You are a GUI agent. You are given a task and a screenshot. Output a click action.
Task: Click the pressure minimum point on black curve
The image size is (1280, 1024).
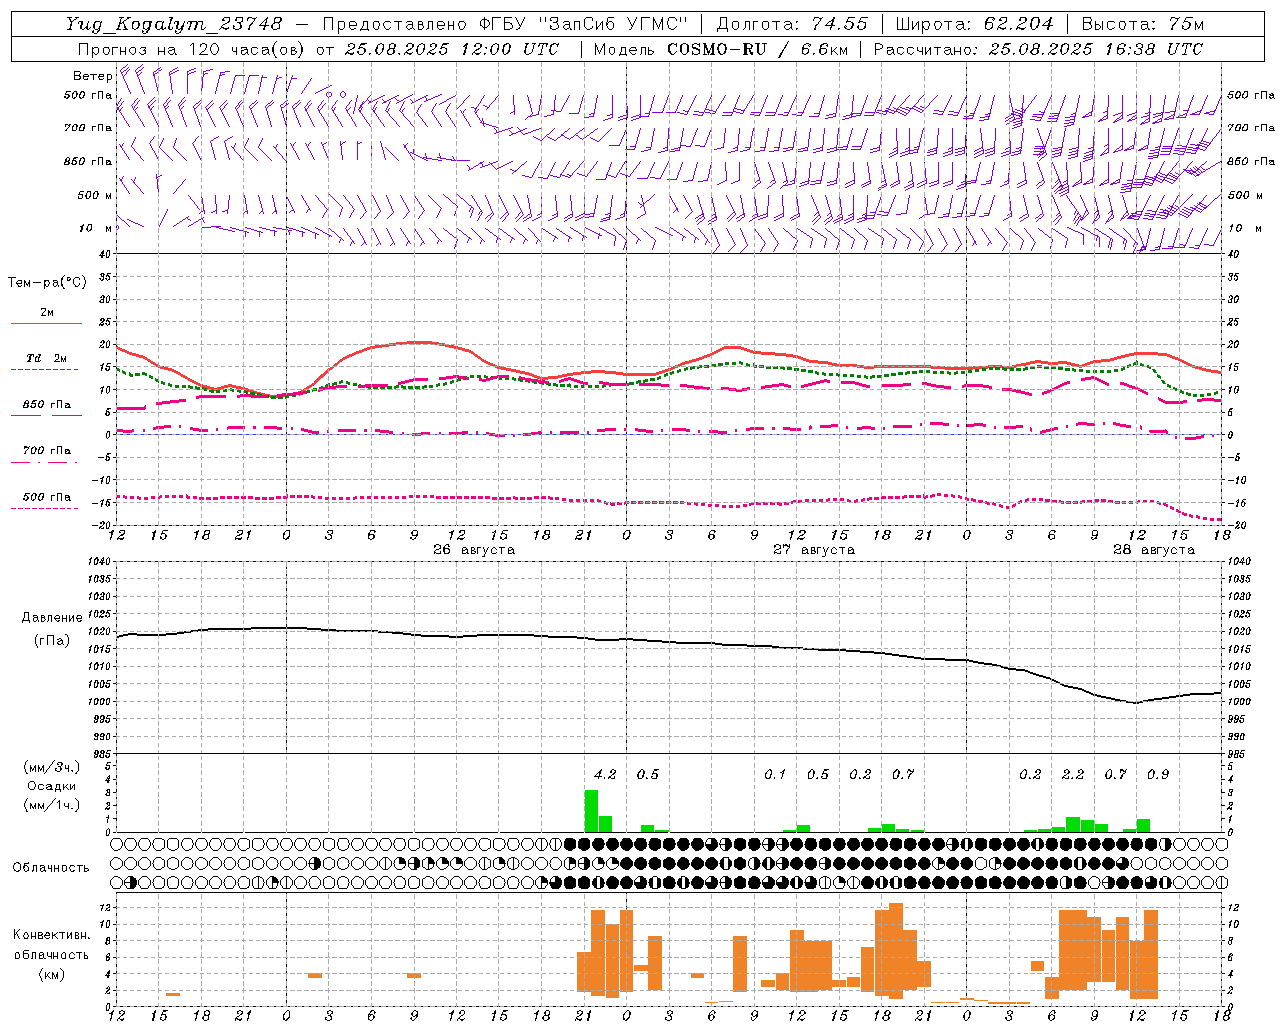click(1135, 703)
